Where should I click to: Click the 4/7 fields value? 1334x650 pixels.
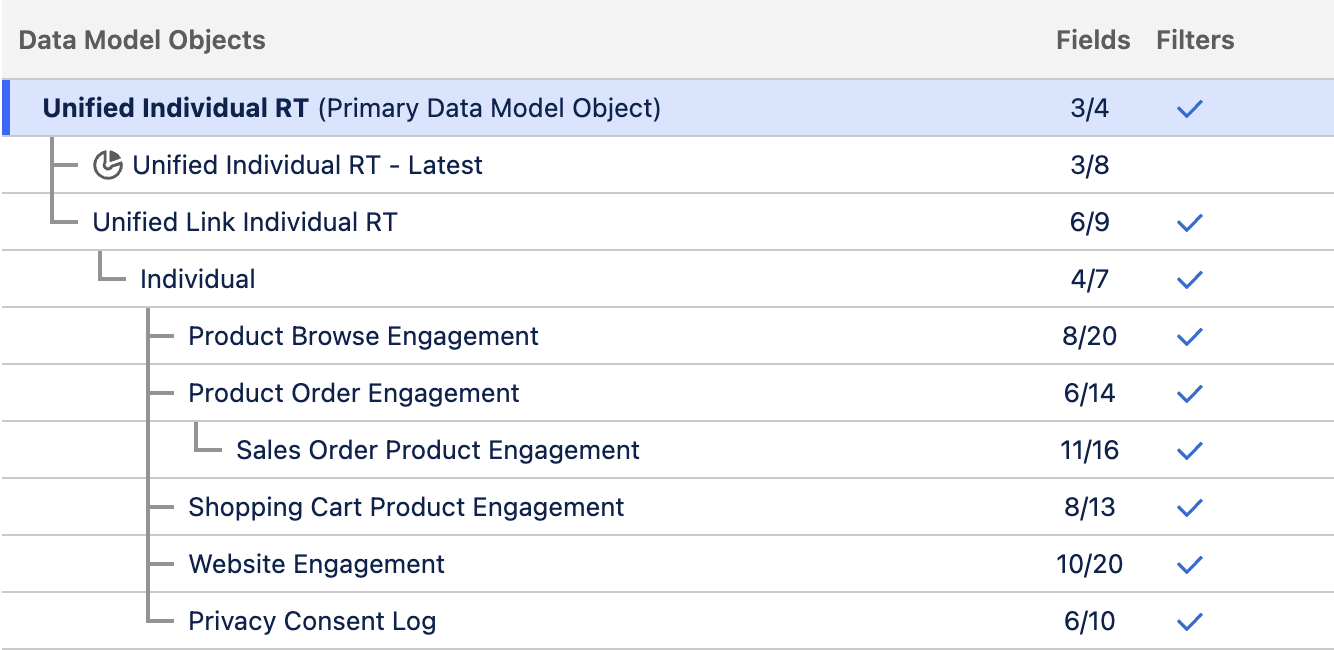coord(1090,279)
